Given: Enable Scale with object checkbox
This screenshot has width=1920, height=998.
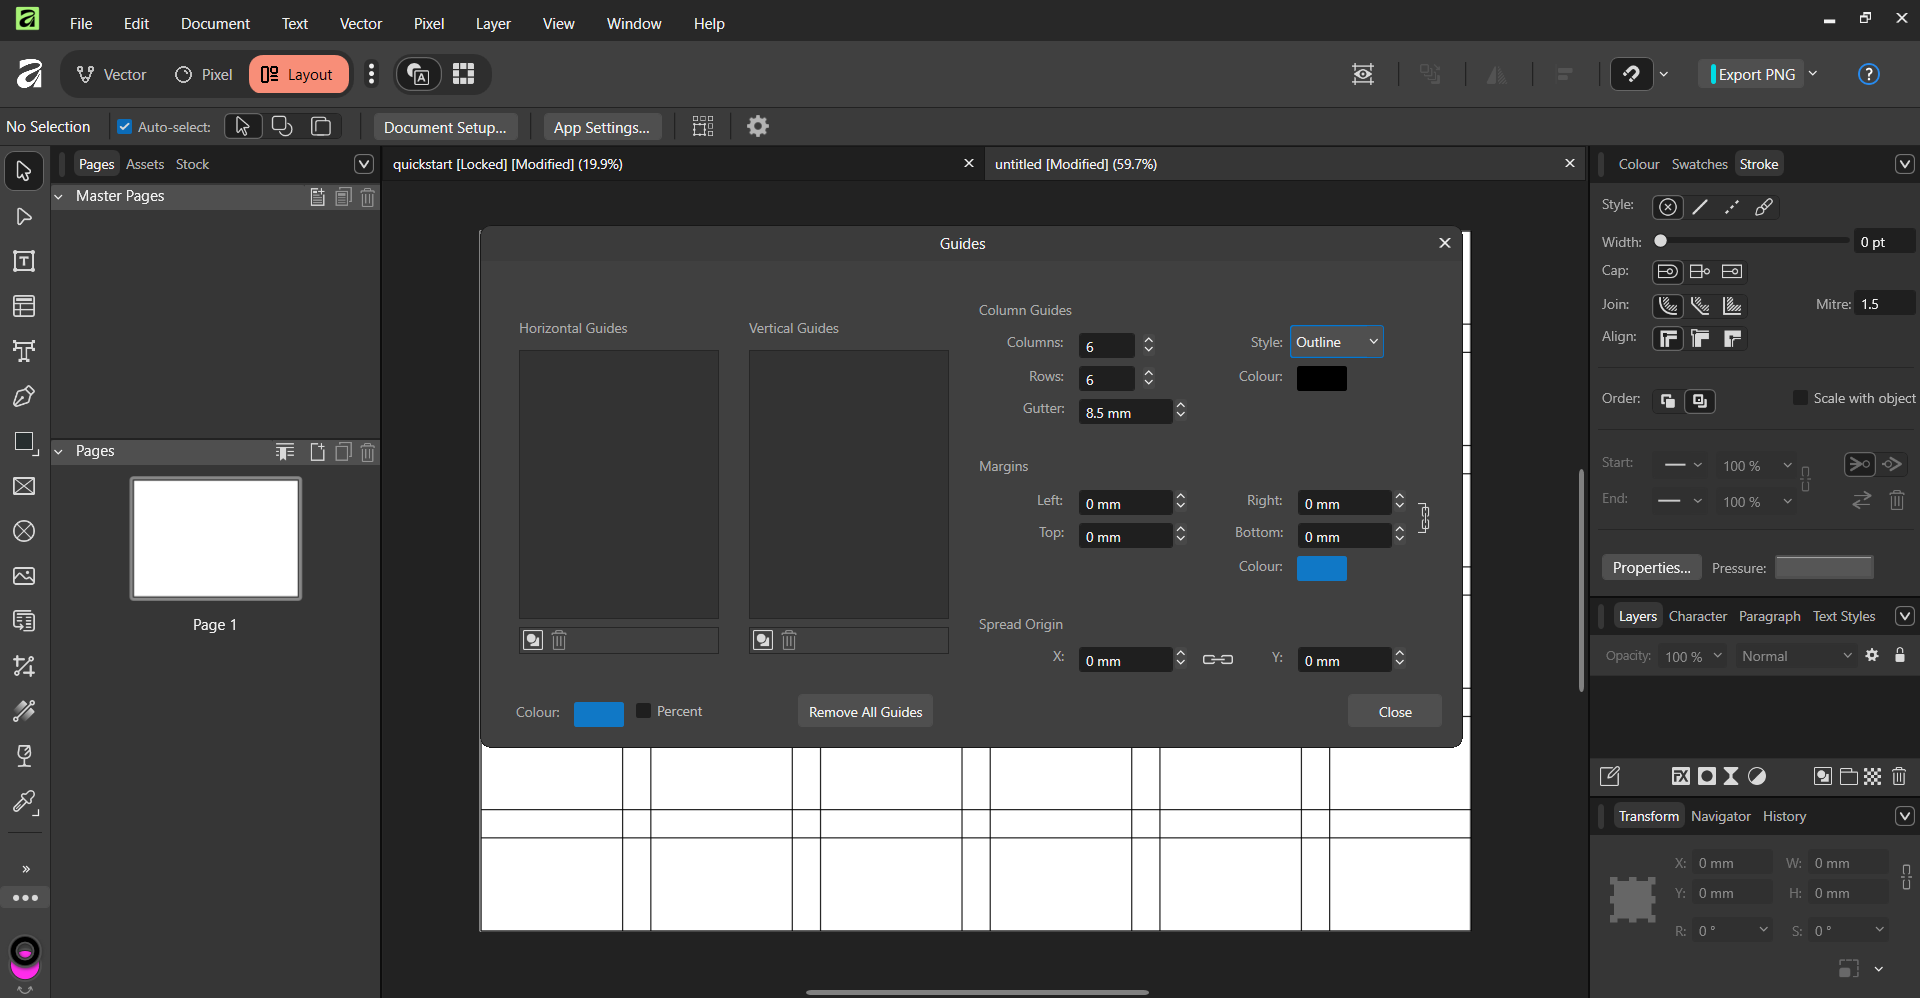Looking at the screenshot, I should coord(1800,398).
